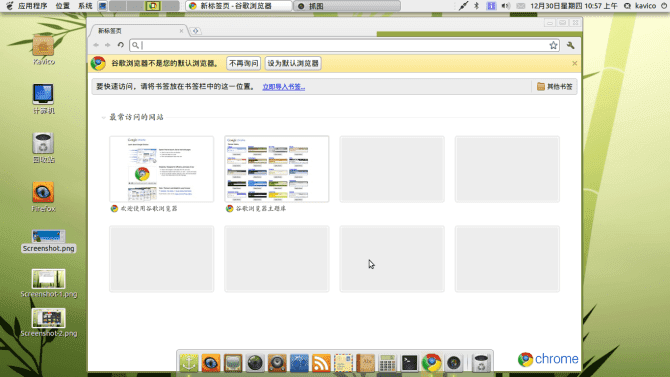Image resolution: width=670 pixels, height=377 pixels.
Task: Select the 抓图 taskbar entry
Action: 347,6
